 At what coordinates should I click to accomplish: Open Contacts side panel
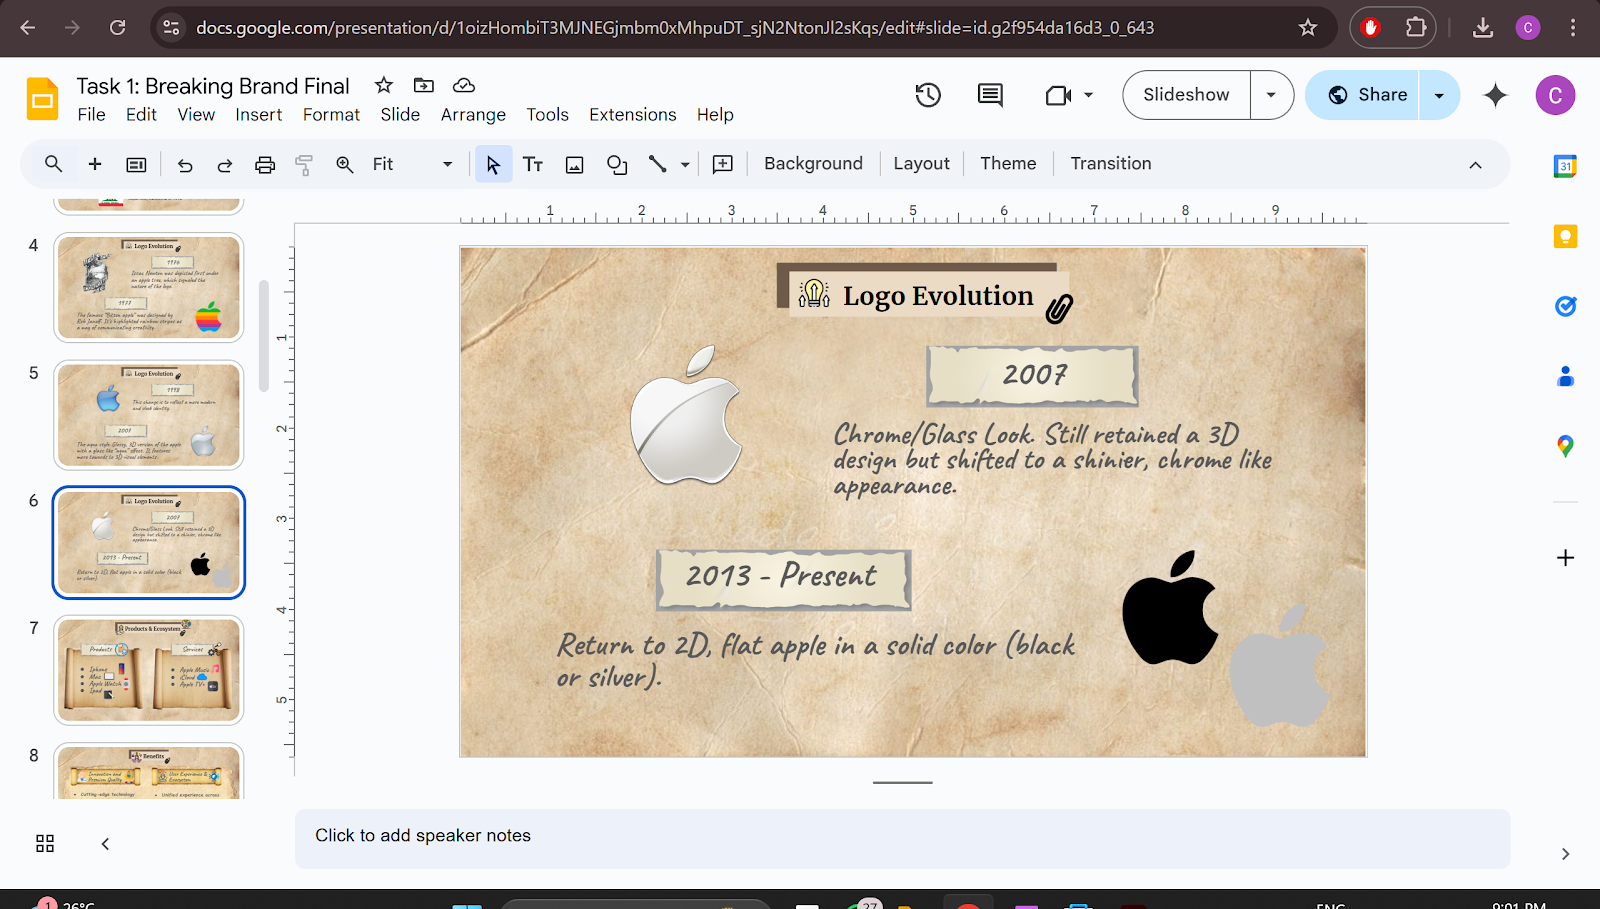[x=1565, y=376]
